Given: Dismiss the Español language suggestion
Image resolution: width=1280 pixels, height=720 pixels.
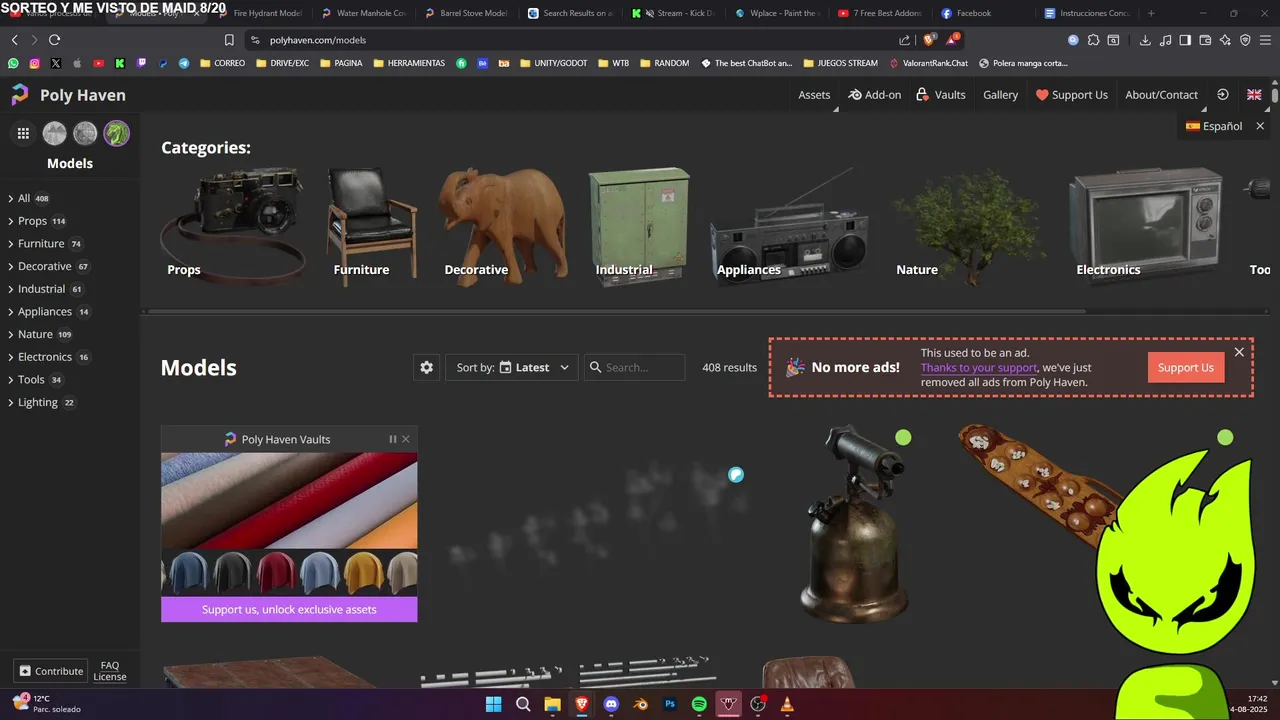Looking at the screenshot, I should pos(1260,126).
